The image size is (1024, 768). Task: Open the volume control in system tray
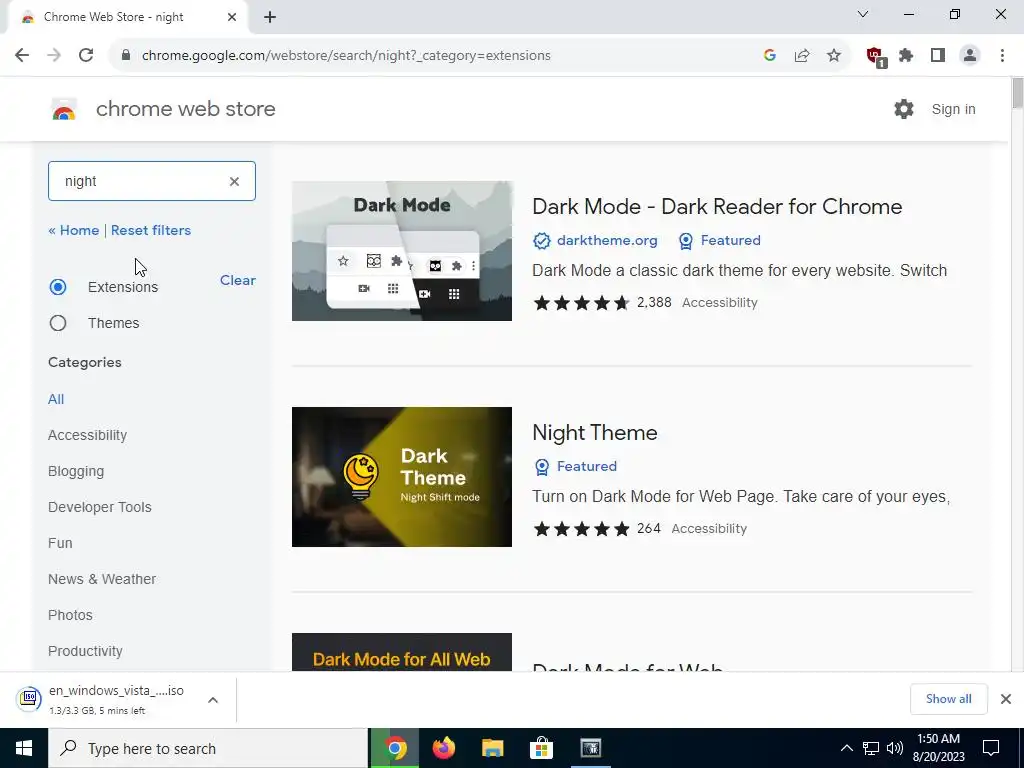895,748
